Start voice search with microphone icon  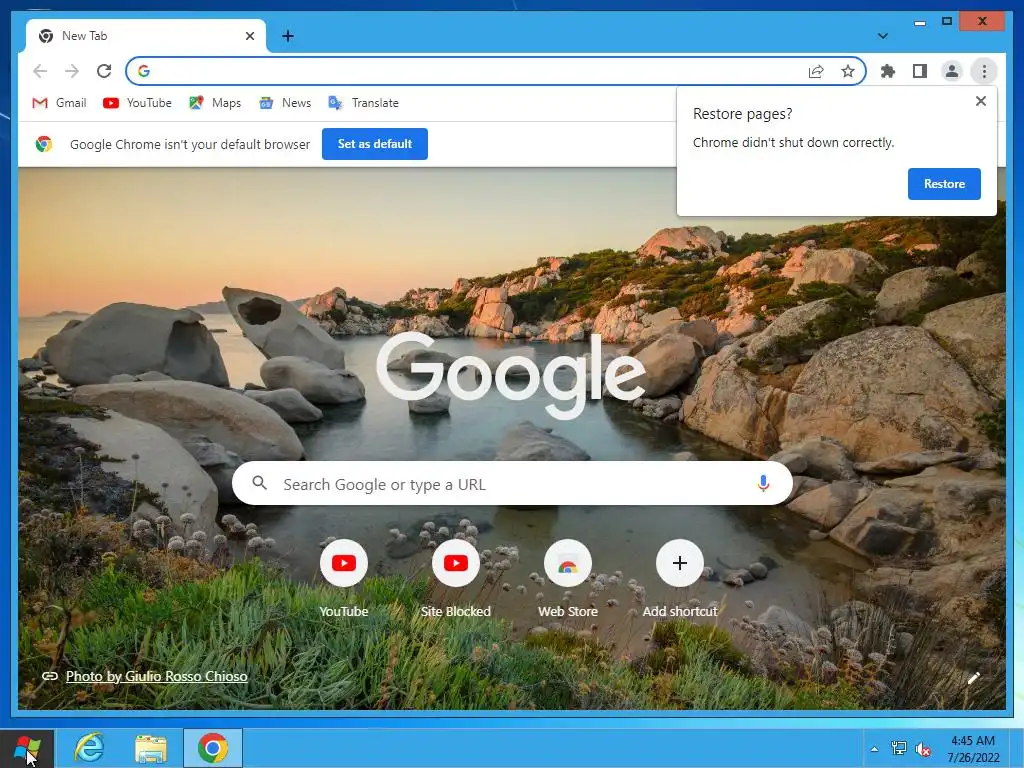(763, 484)
